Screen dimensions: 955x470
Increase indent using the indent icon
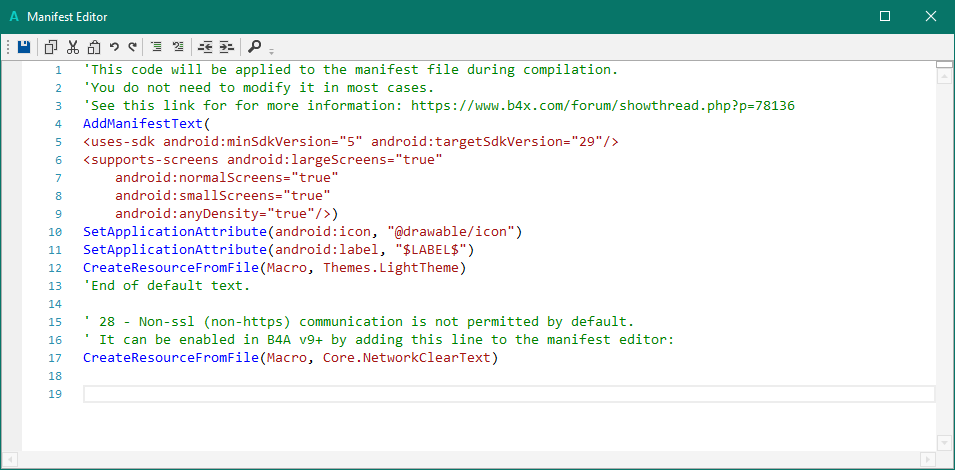[227, 46]
